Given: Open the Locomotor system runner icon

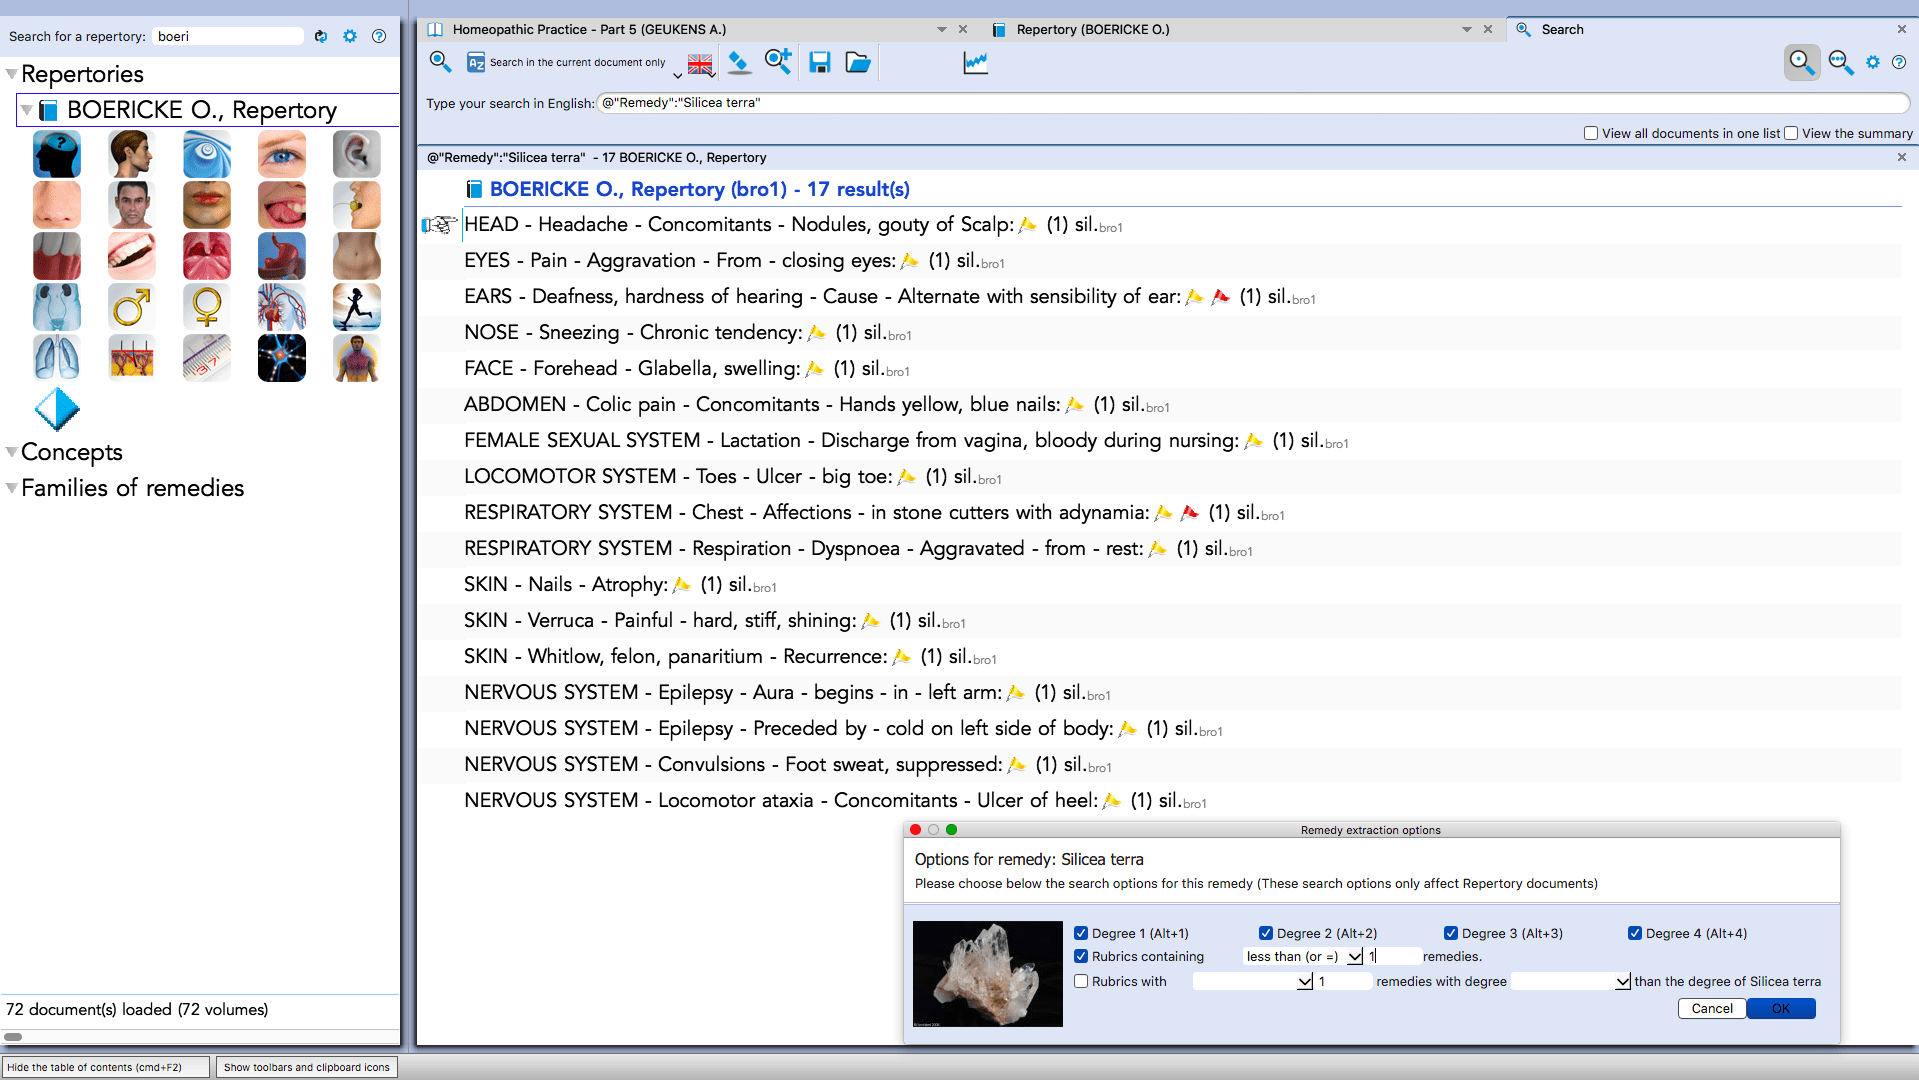Looking at the screenshot, I should point(357,307).
